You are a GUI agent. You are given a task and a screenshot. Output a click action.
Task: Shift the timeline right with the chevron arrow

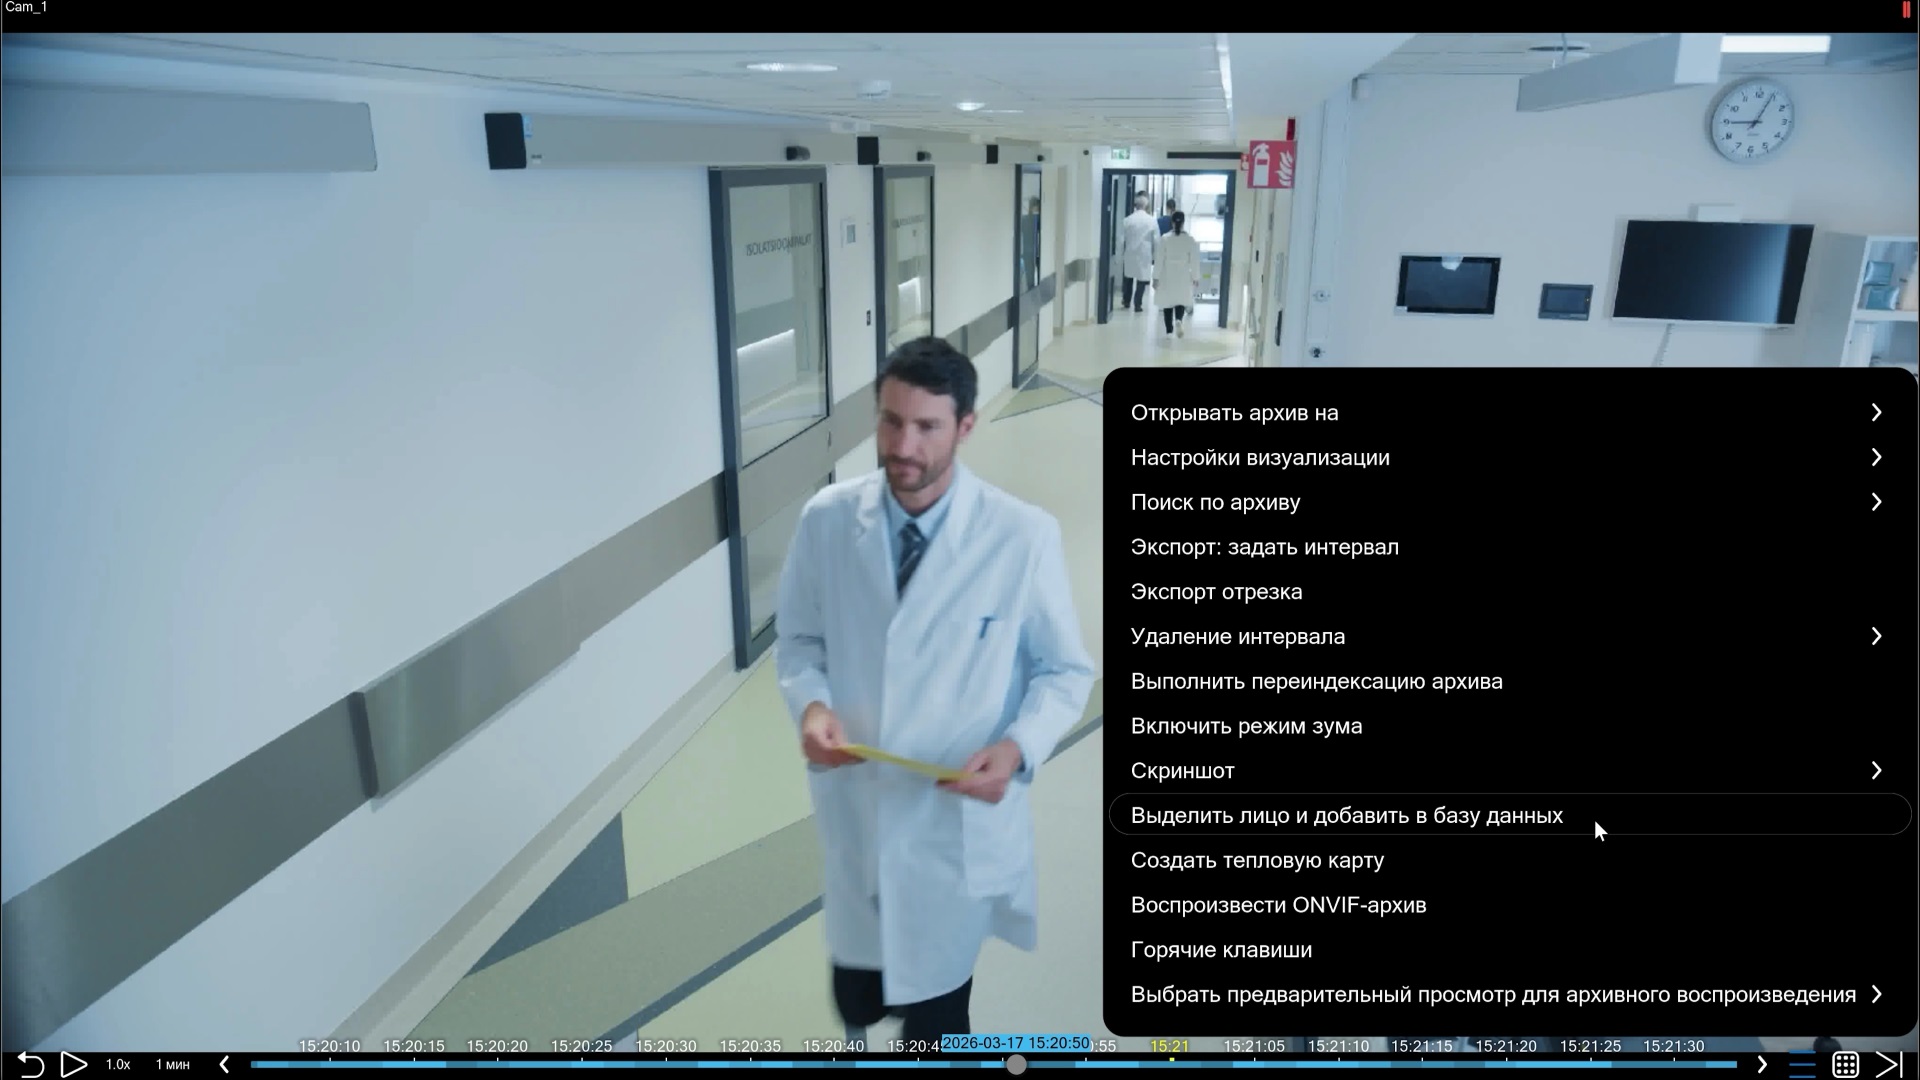(1762, 1065)
